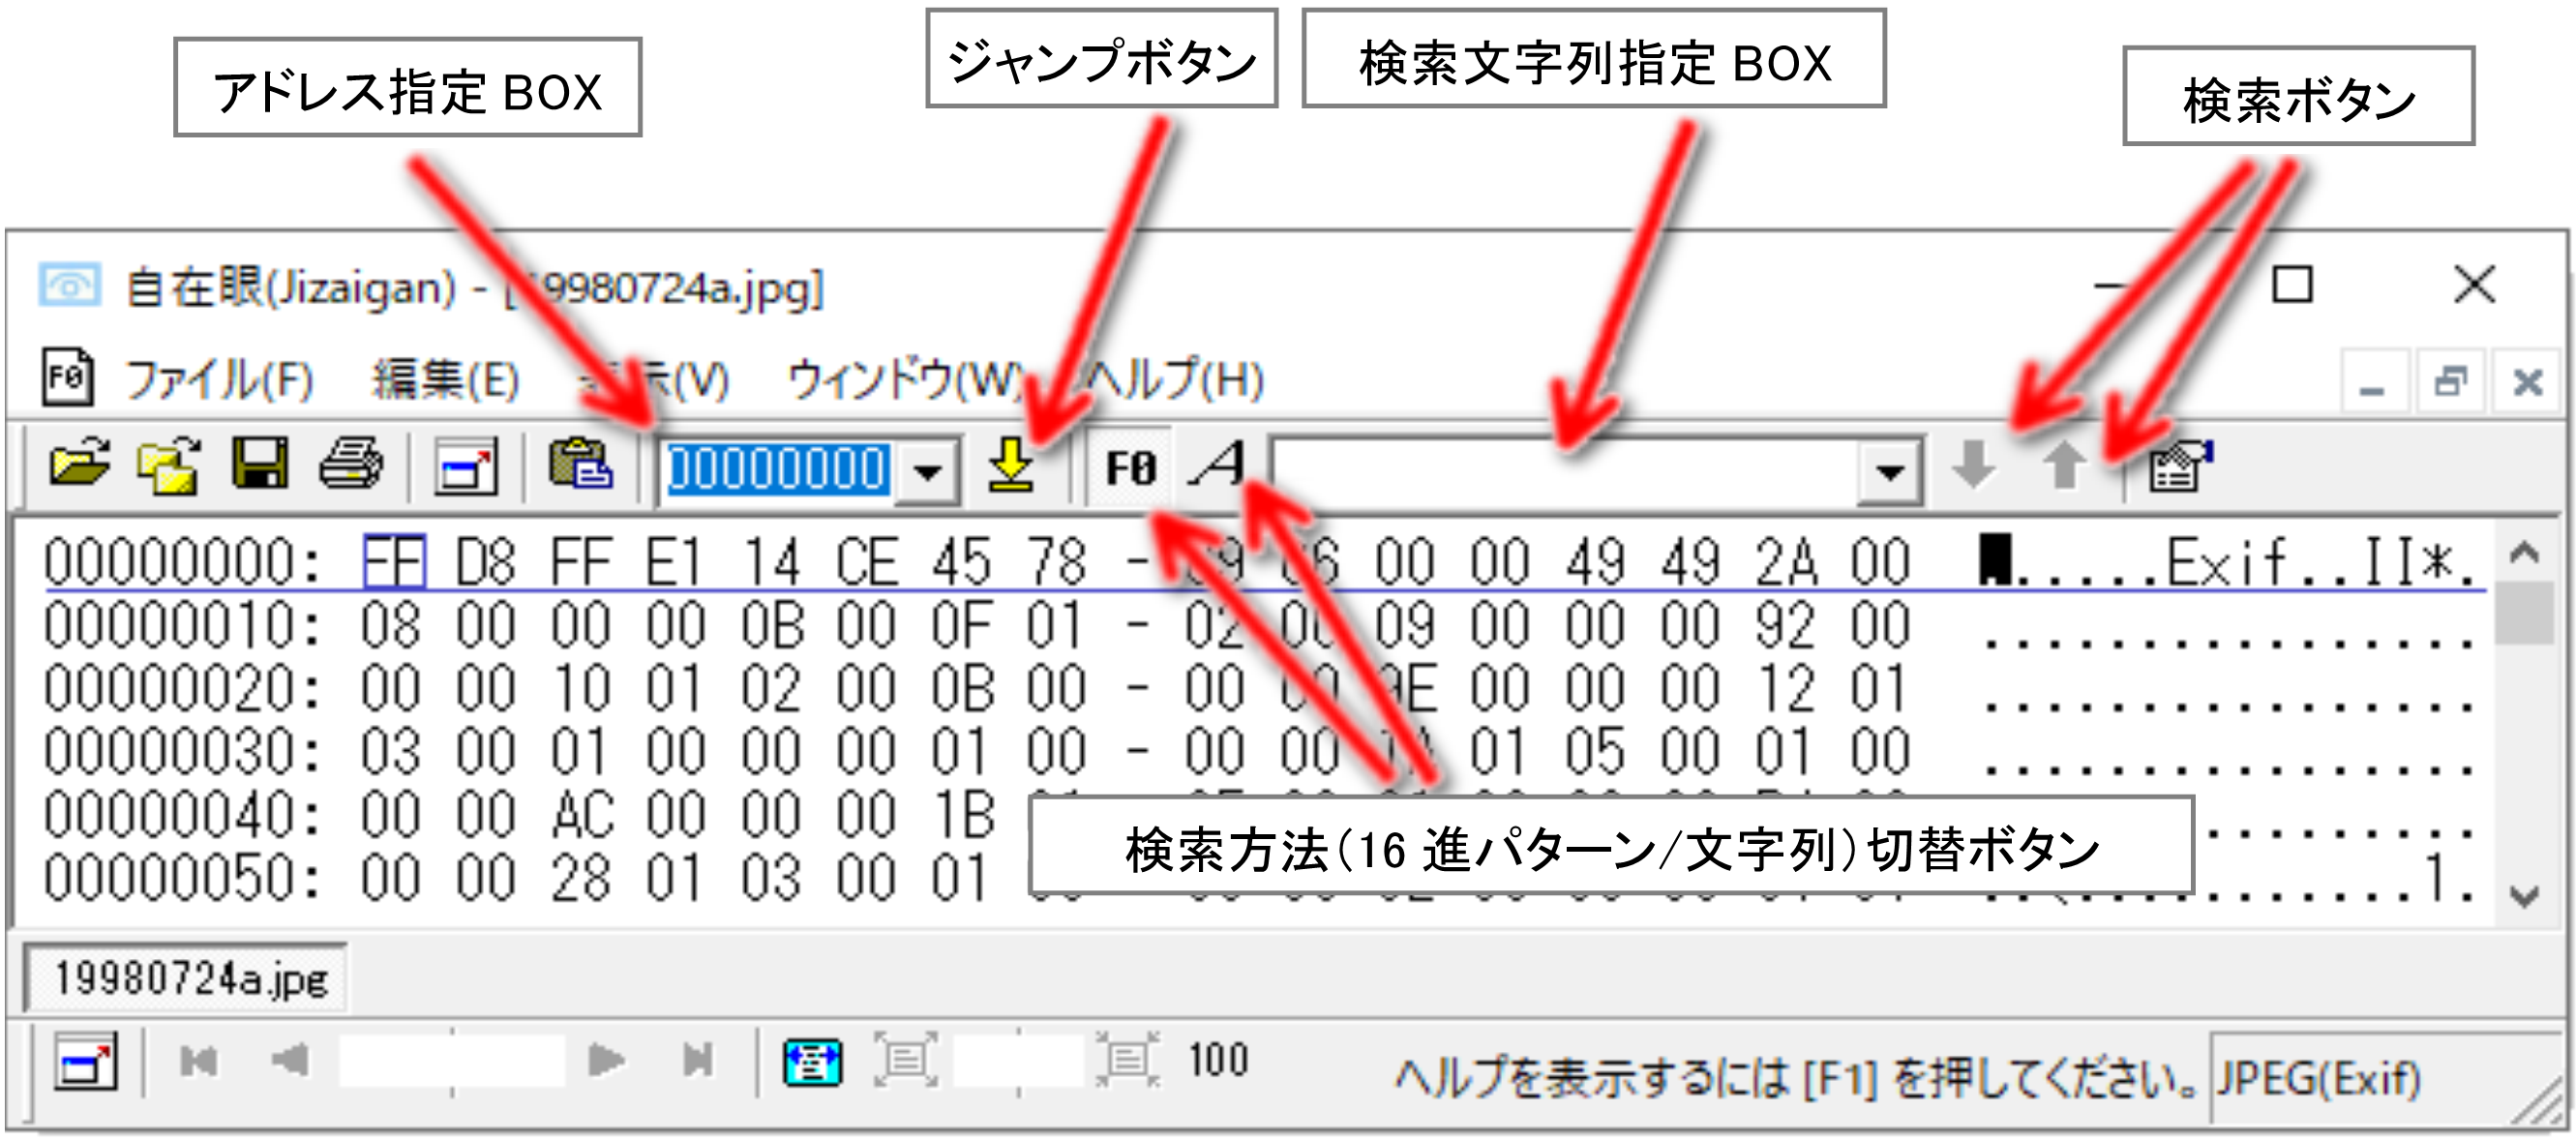
Task: Open the ウィンドウ(W) menu
Action: point(906,380)
